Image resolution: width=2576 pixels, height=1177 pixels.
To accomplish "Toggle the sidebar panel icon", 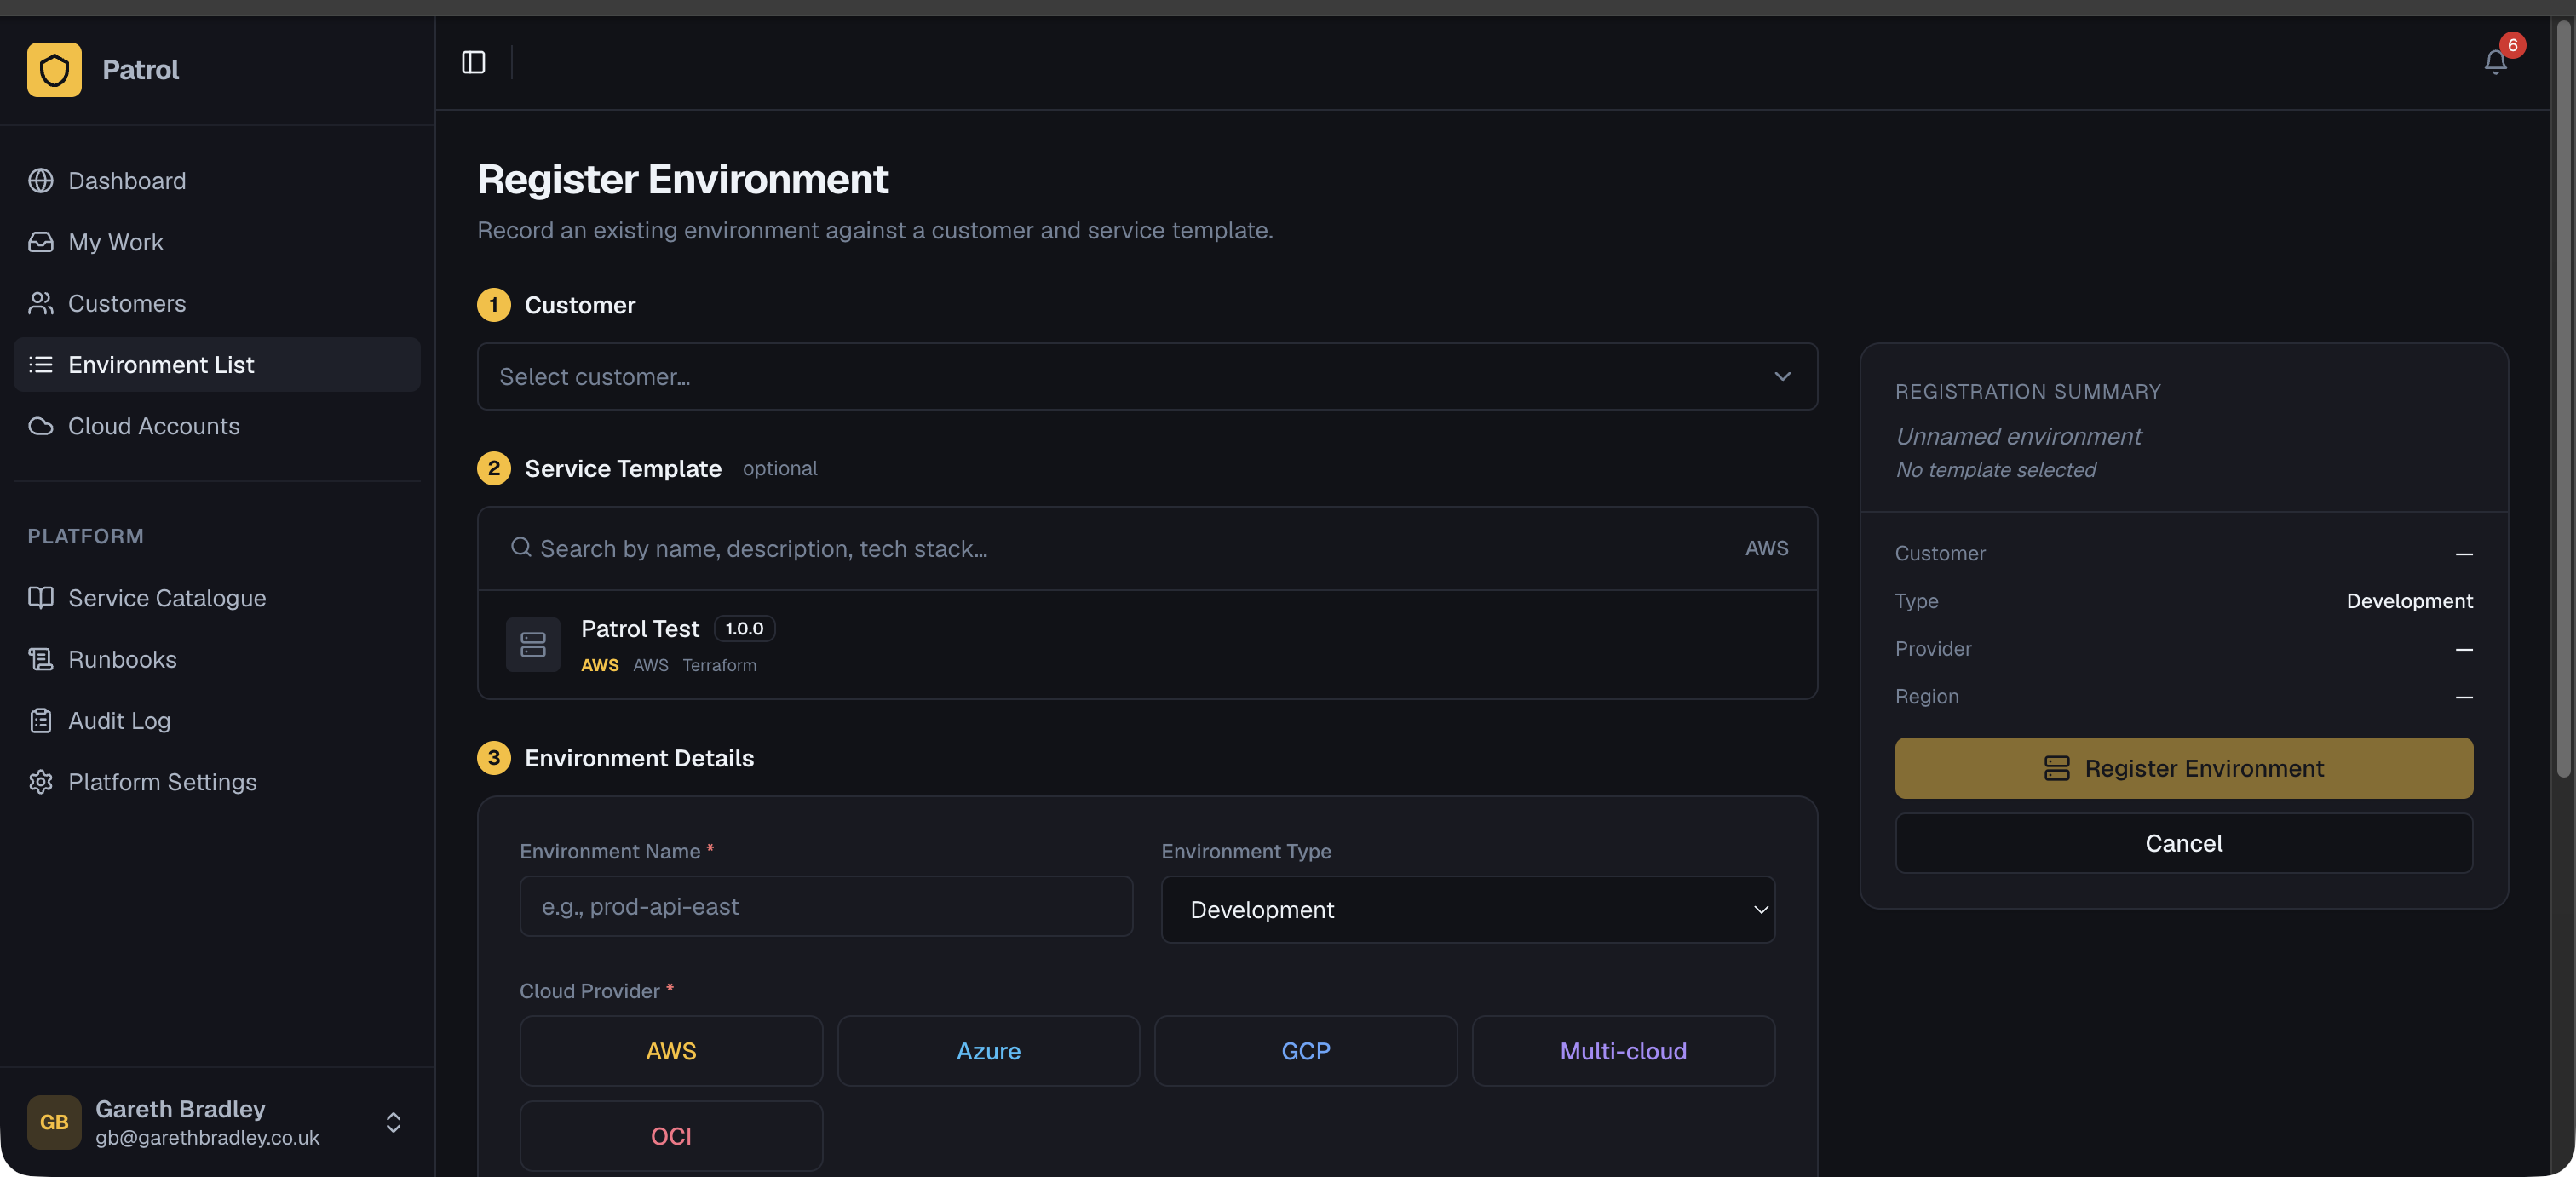I will pos(473,62).
